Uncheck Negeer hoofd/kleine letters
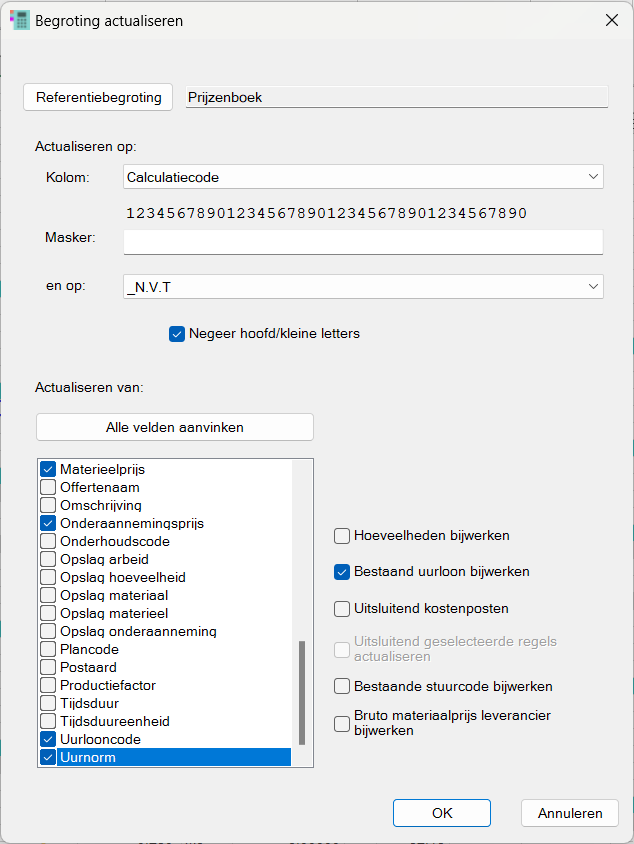The image size is (634, 844). 177,334
